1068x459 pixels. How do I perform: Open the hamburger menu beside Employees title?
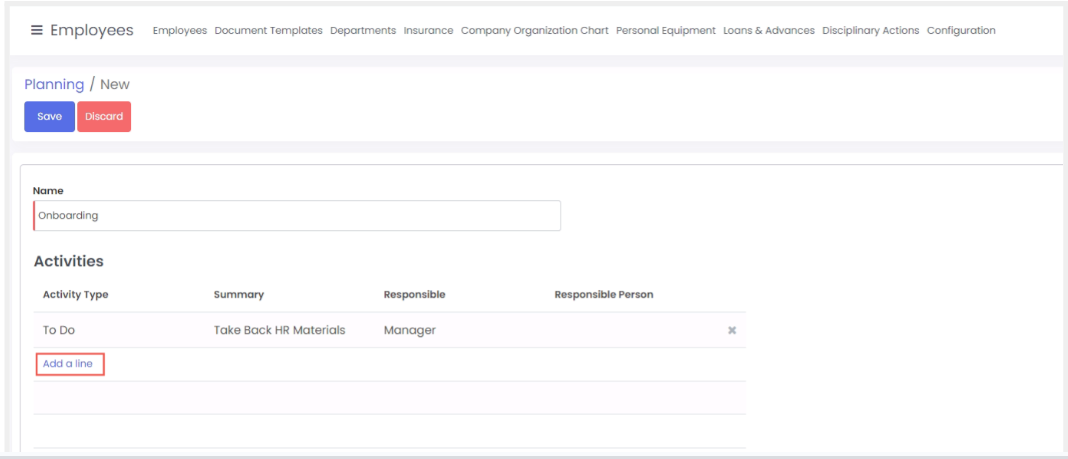[37, 30]
